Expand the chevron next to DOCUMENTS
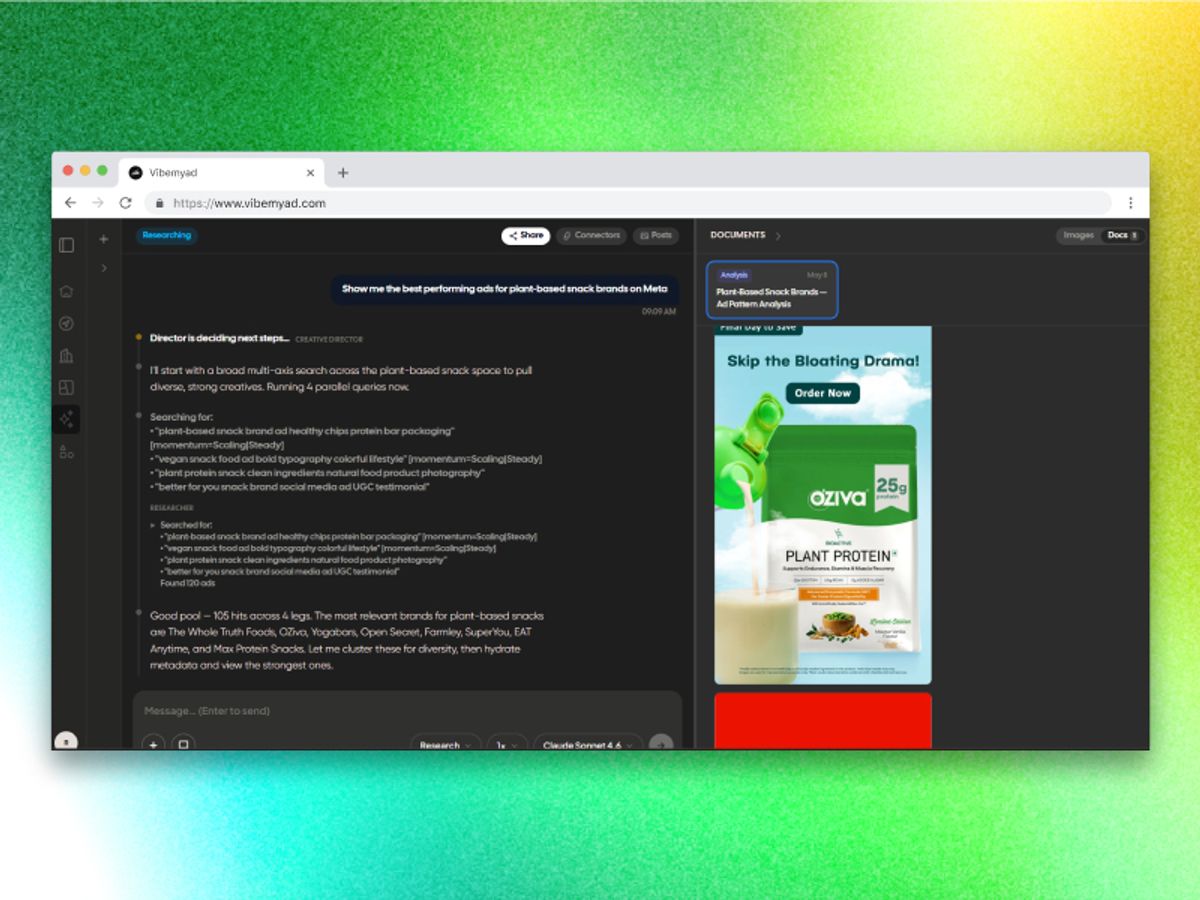 pyautogui.click(x=778, y=236)
